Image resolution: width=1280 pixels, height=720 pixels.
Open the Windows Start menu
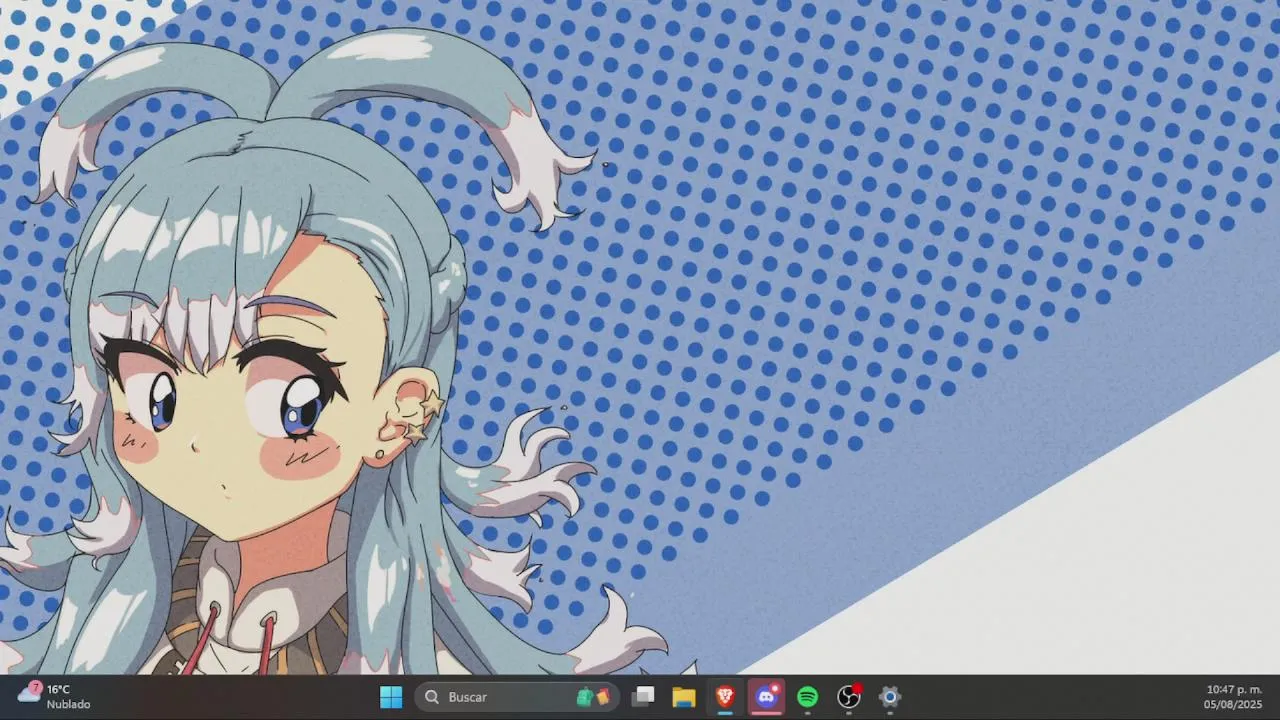click(x=391, y=697)
